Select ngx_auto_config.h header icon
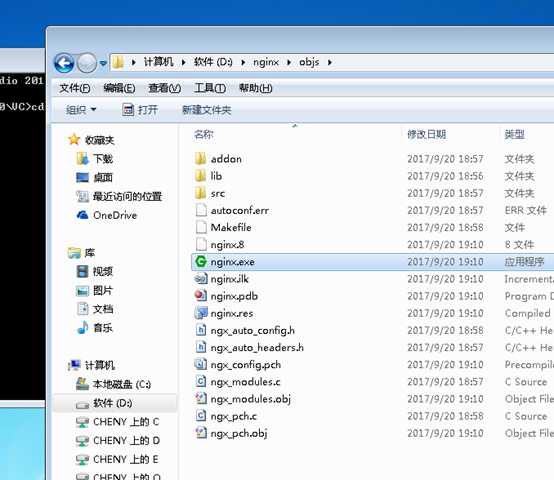 [x=201, y=330]
